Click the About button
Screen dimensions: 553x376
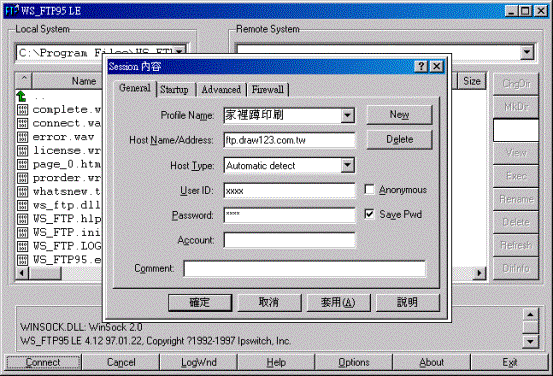click(431, 362)
